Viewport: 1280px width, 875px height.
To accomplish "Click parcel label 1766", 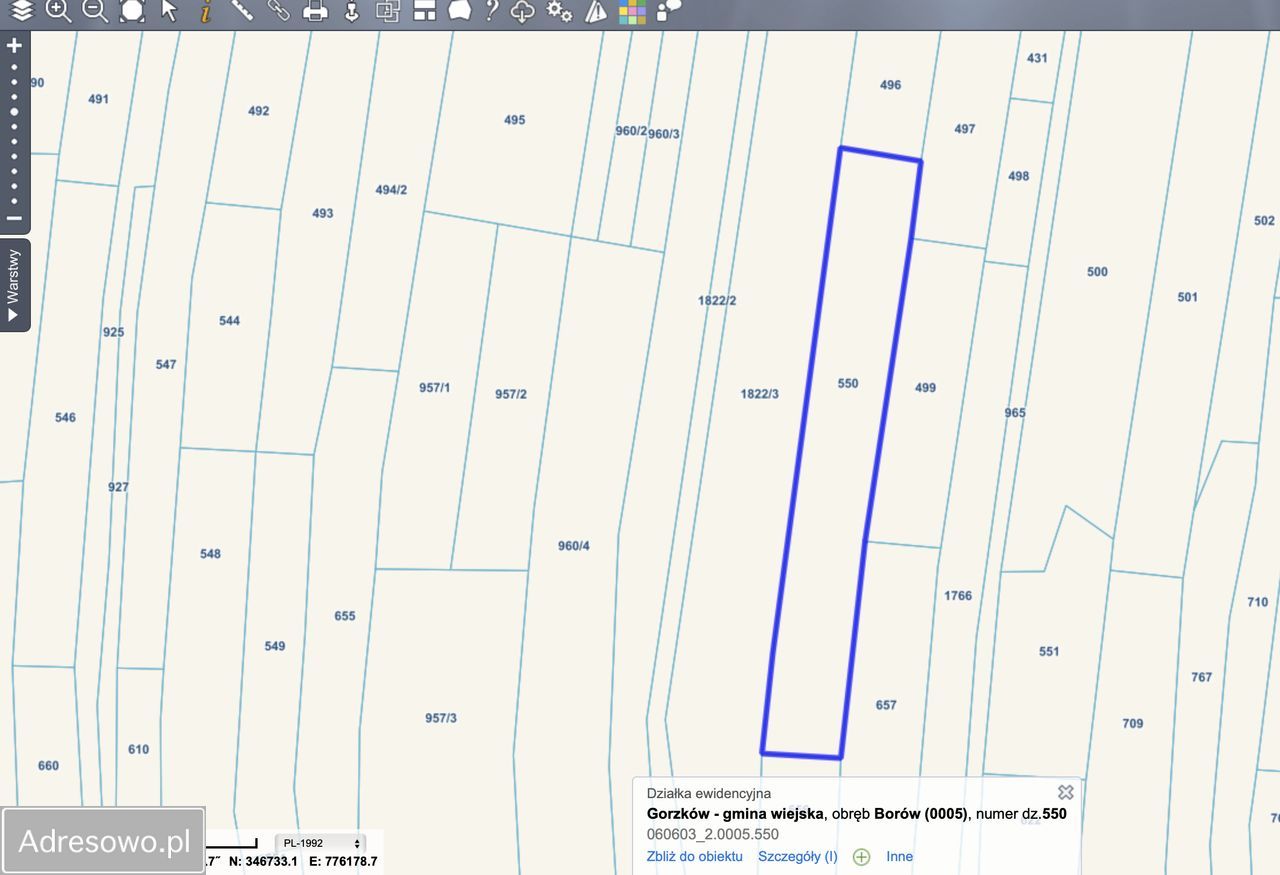I will (958, 596).
